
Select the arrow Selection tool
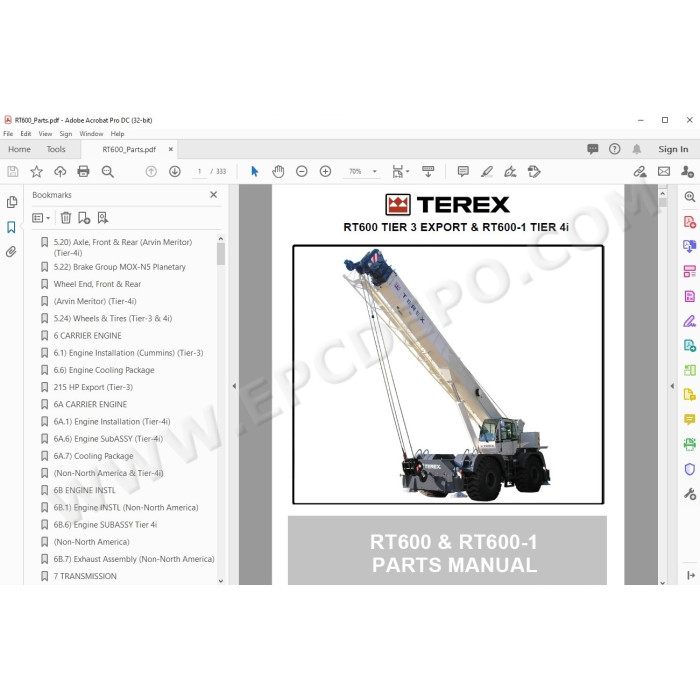pyautogui.click(x=254, y=171)
